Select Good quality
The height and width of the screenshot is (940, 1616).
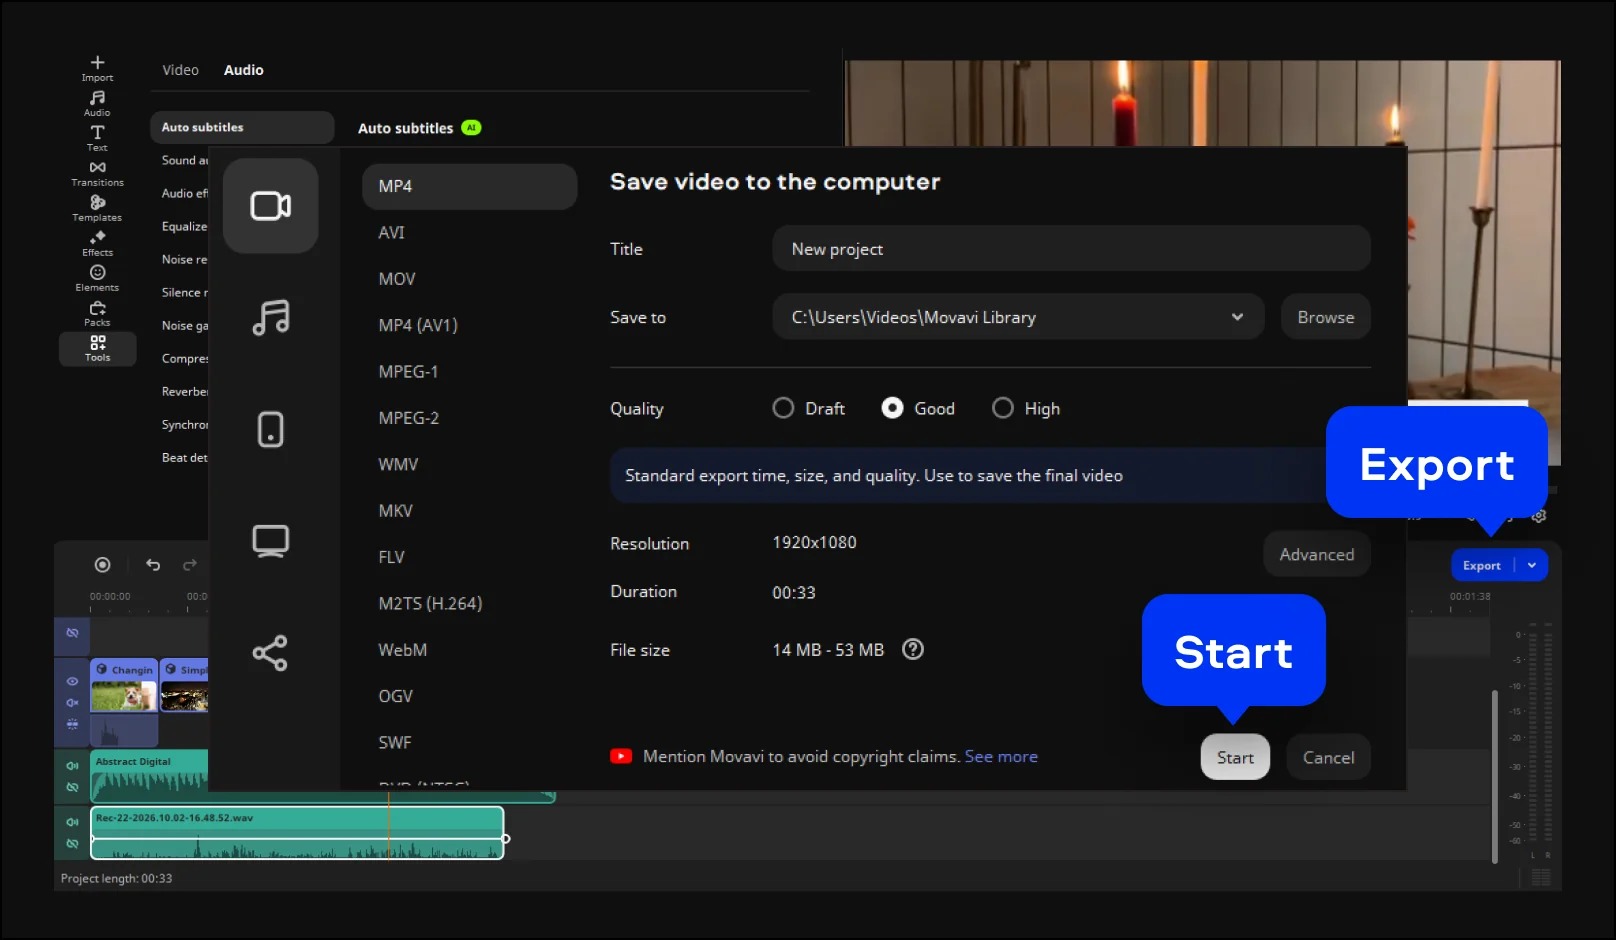[x=918, y=408]
